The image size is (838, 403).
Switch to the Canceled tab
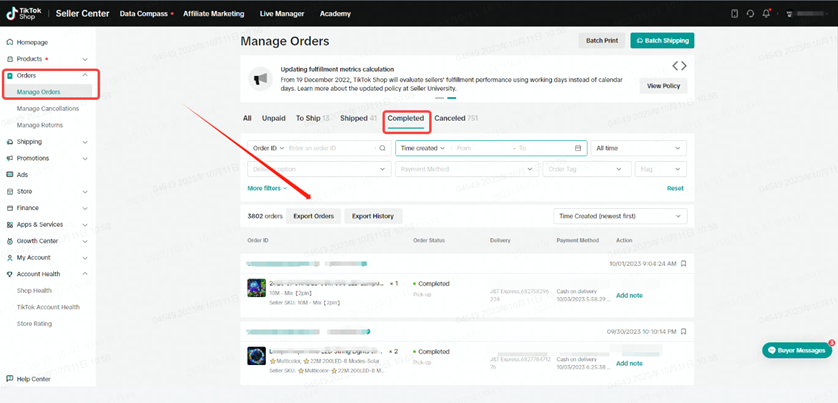tap(456, 118)
